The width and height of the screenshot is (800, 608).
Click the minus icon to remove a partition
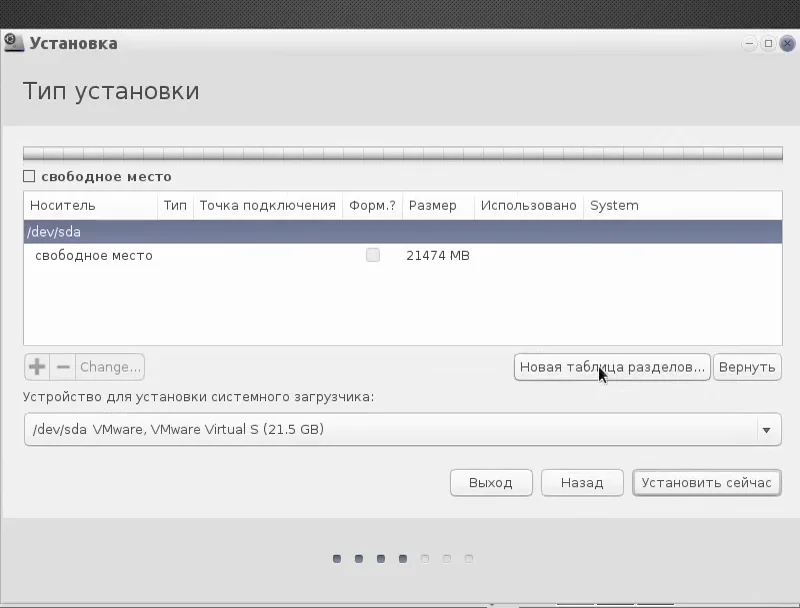coord(63,367)
